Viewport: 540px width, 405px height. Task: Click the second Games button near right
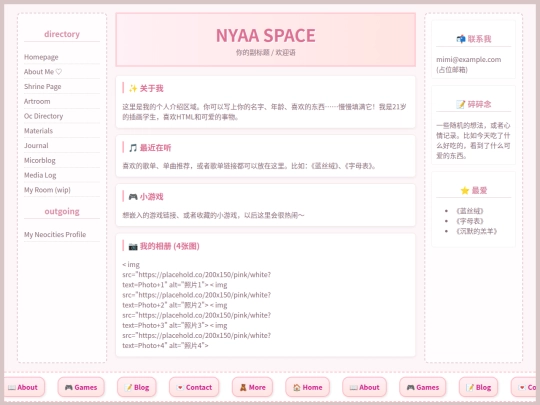(423, 387)
